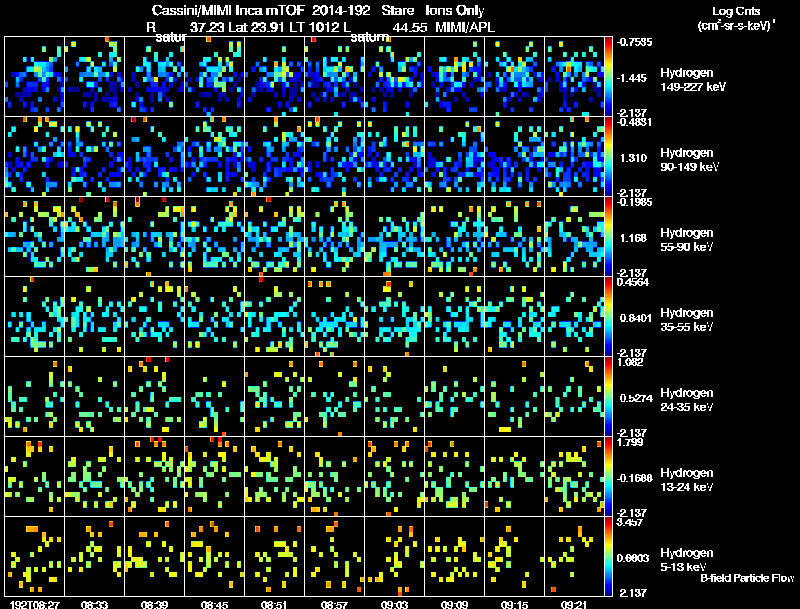
Task: Select the Hydrogen 24-35 keV panel at 09:15
Action: coord(515,396)
